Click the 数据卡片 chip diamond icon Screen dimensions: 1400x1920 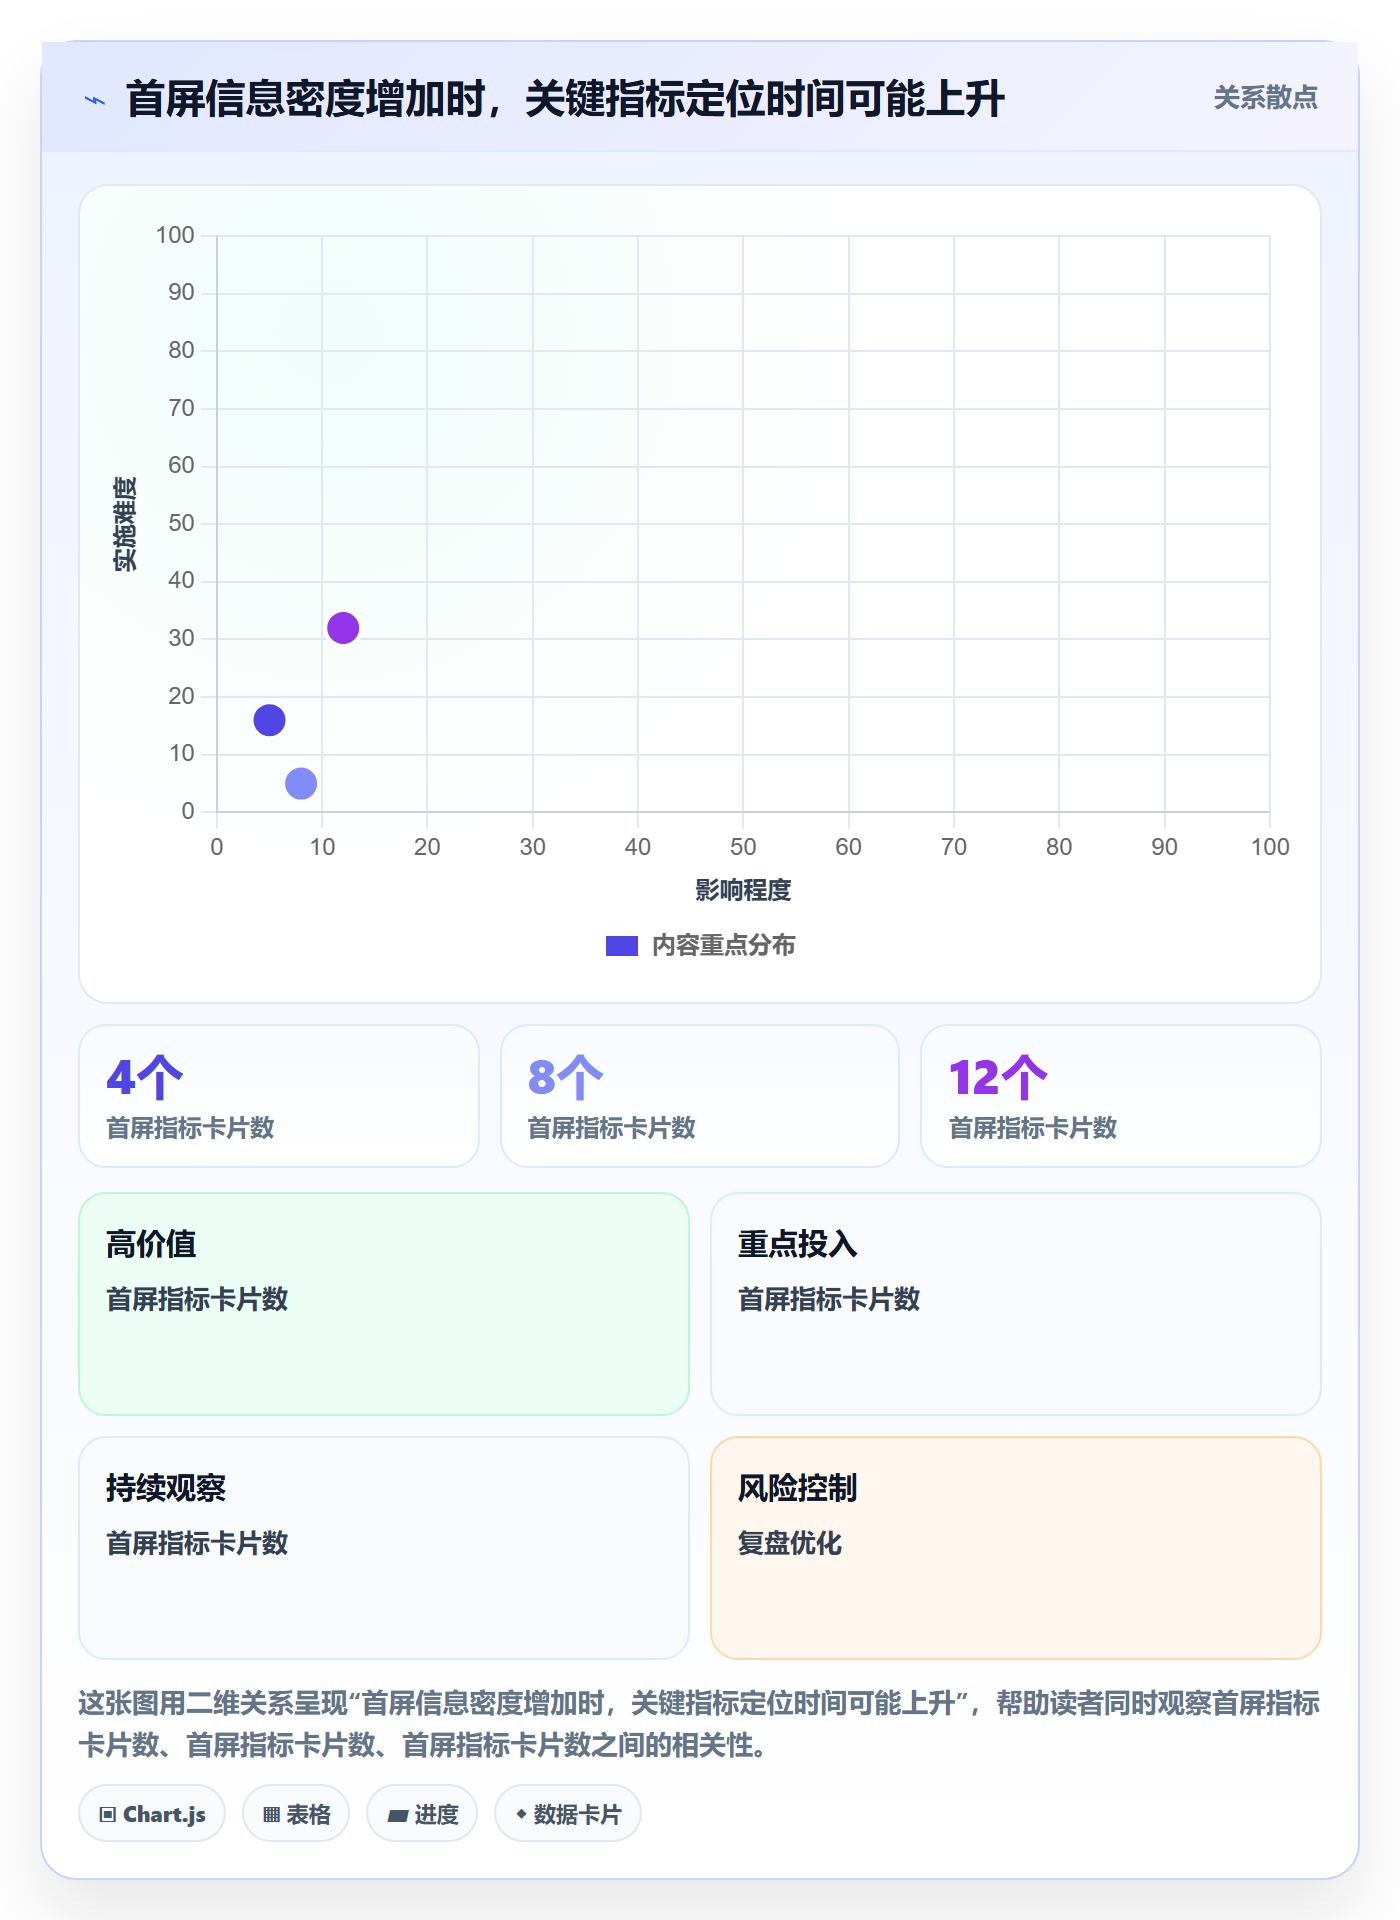(x=521, y=1814)
